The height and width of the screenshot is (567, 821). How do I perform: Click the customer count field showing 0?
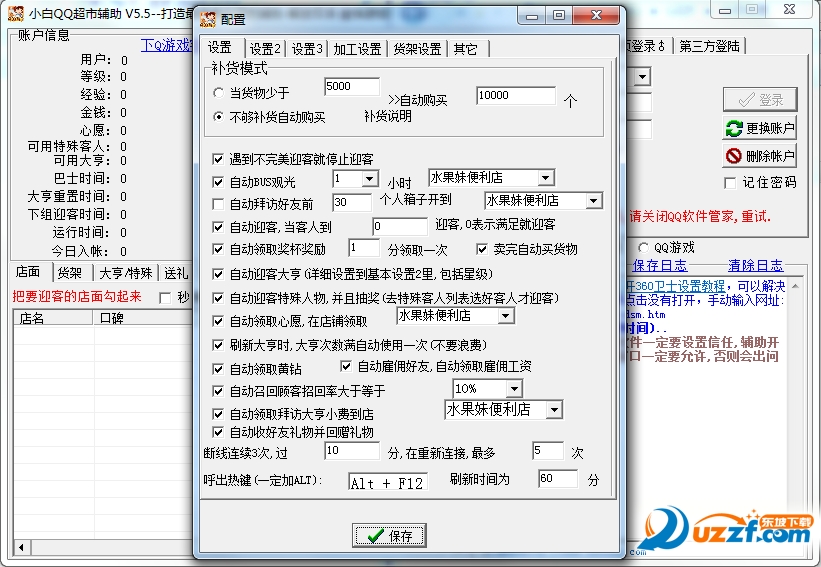(x=400, y=226)
